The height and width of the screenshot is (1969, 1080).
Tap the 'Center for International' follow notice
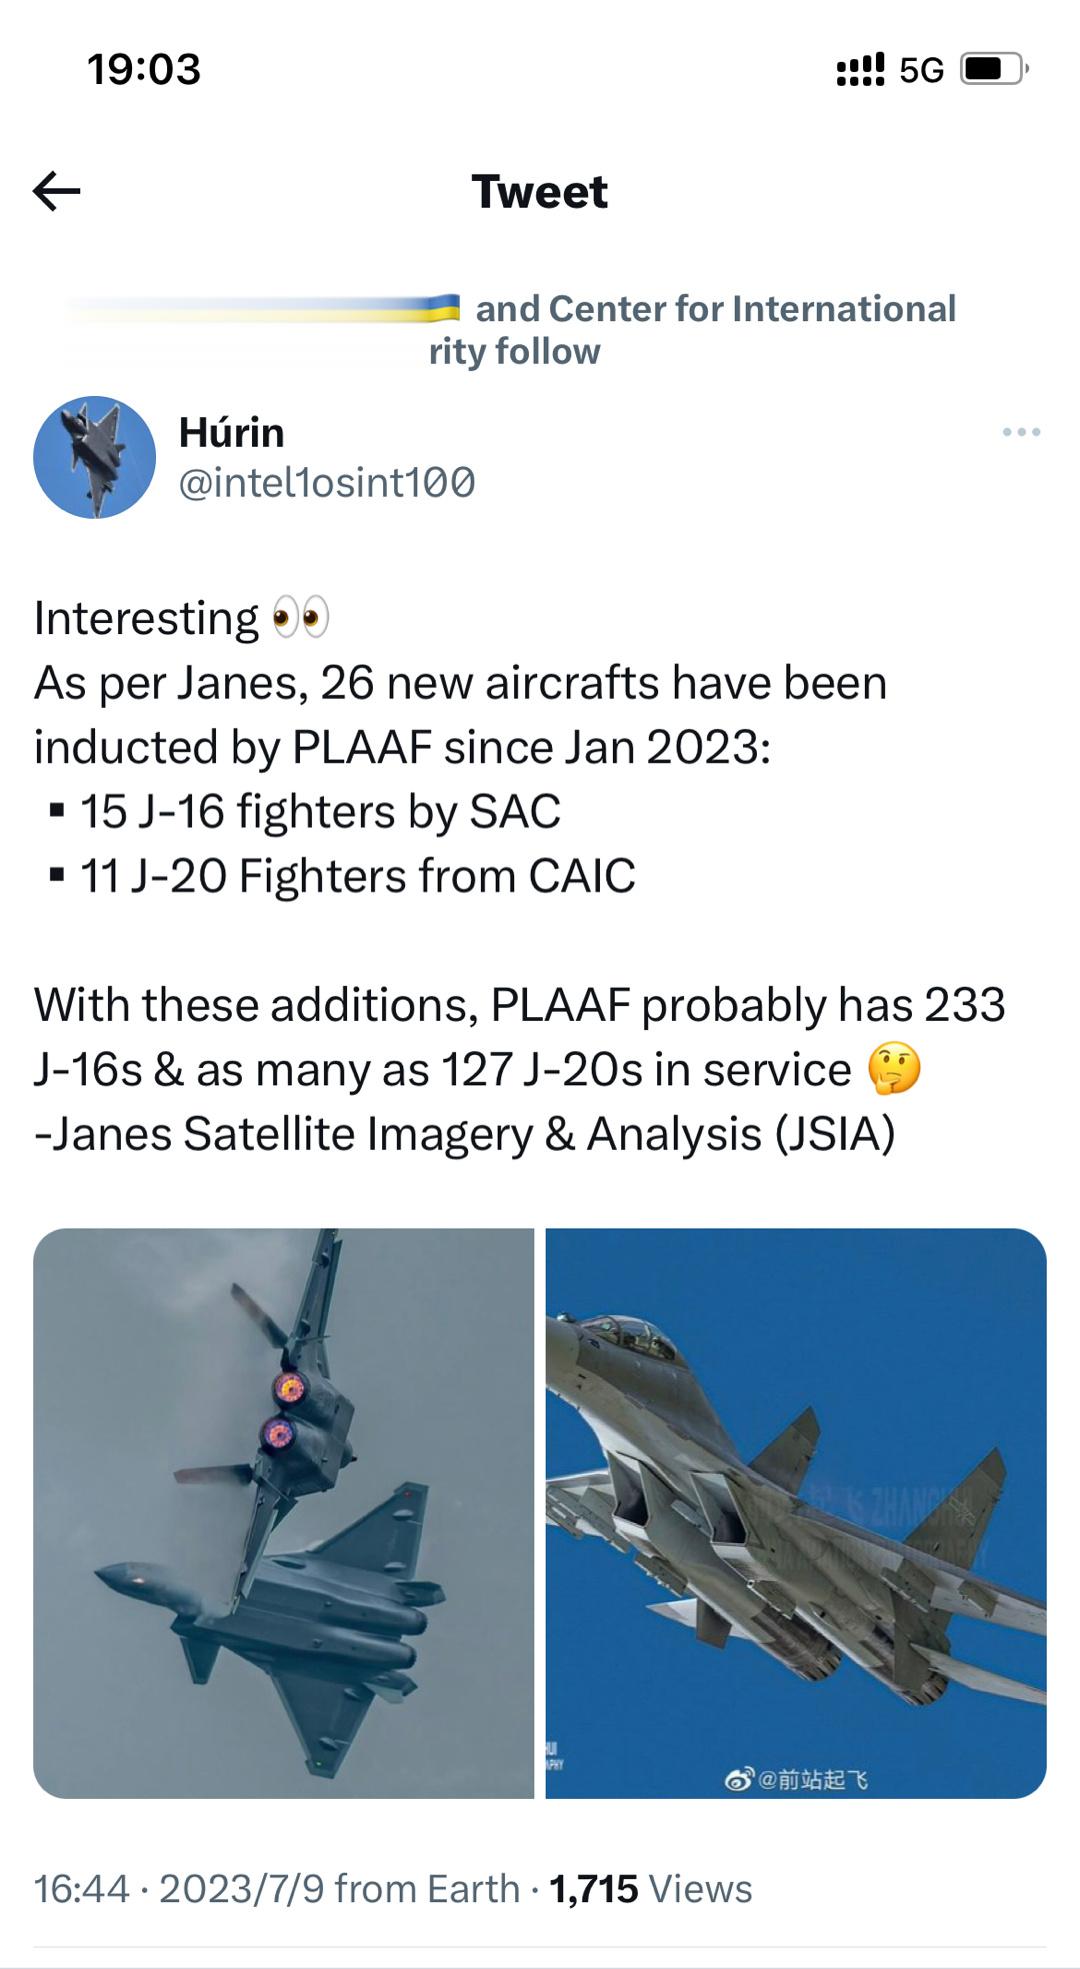[x=692, y=329]
